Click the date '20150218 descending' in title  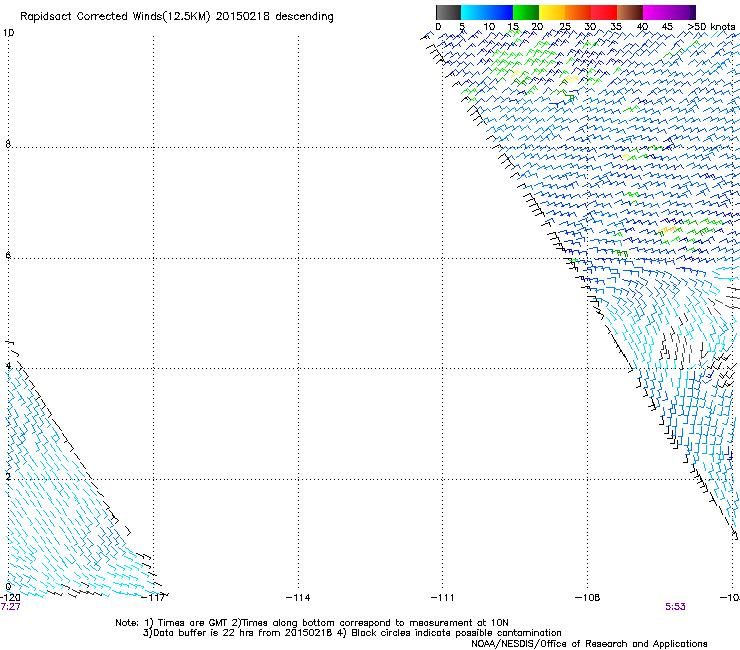click(x=275, y=17)
